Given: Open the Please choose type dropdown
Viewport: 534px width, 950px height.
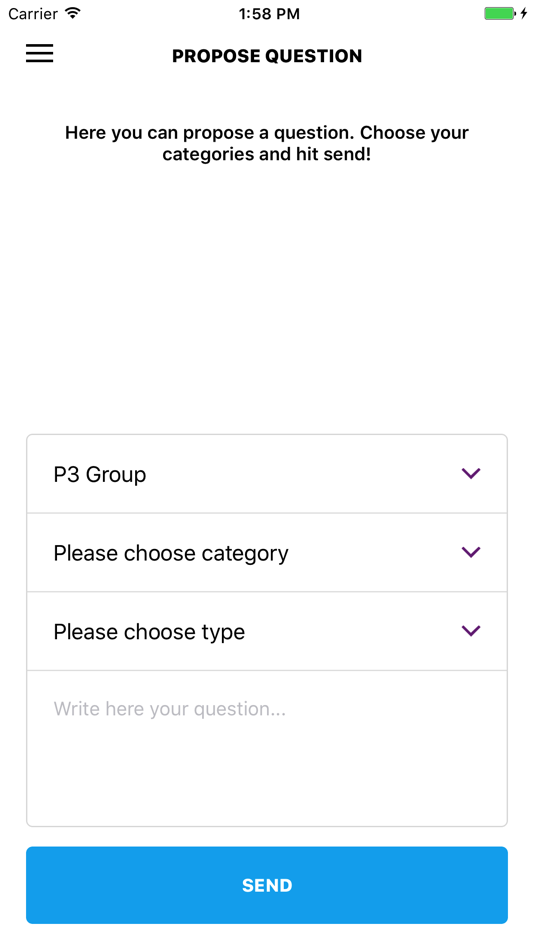Looking at the screenshot, I should (x=267, y=631).
